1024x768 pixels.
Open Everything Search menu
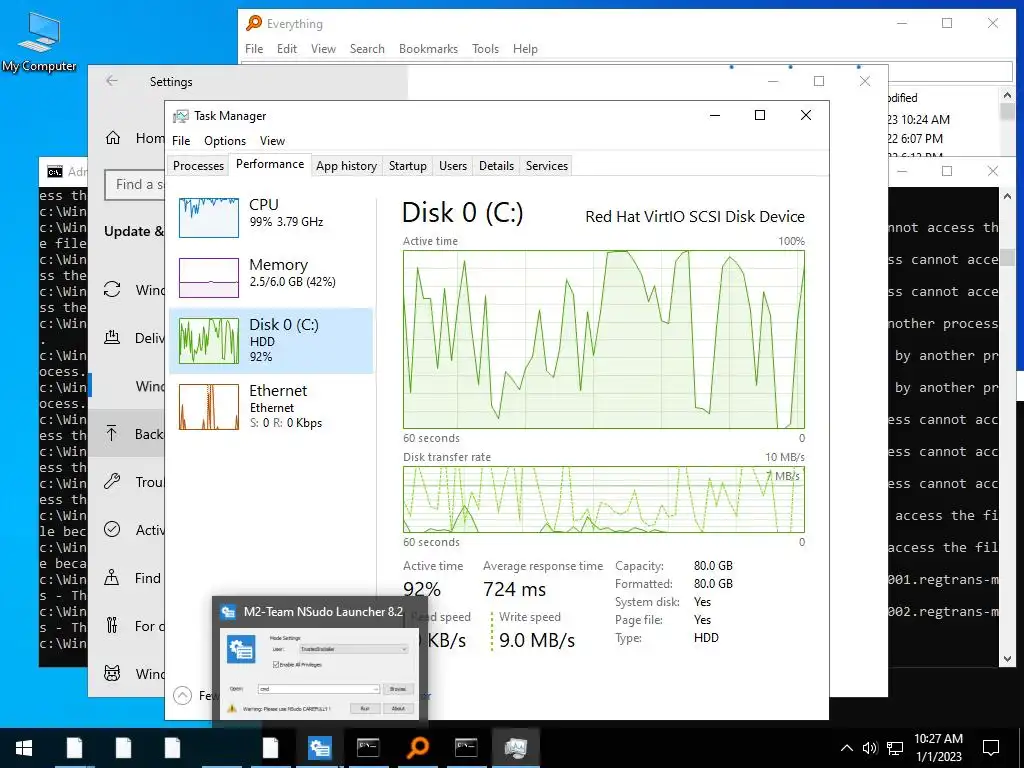coord(367,49)
